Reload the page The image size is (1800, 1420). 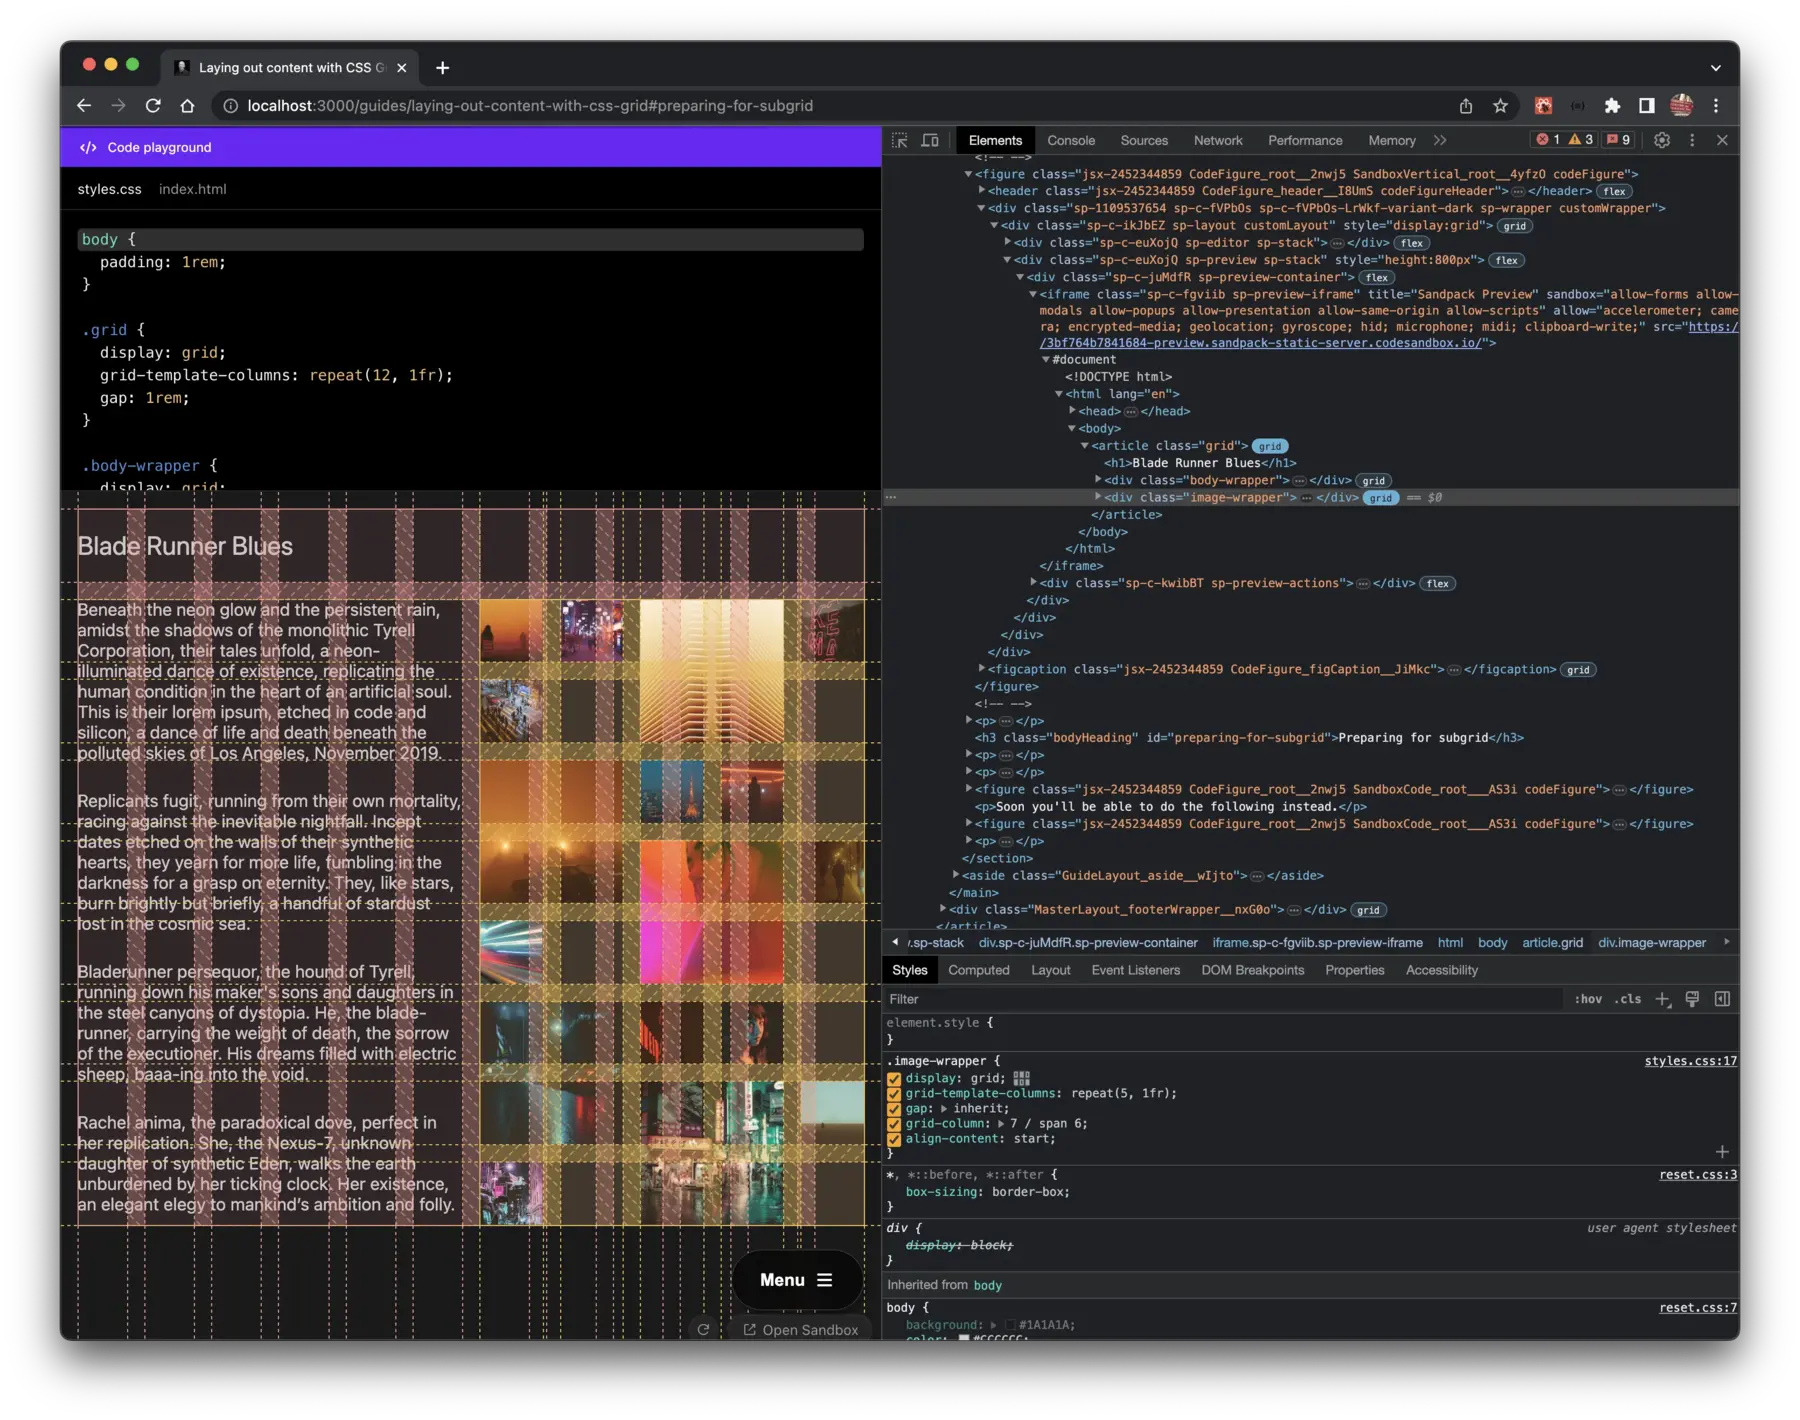point(153,105)
